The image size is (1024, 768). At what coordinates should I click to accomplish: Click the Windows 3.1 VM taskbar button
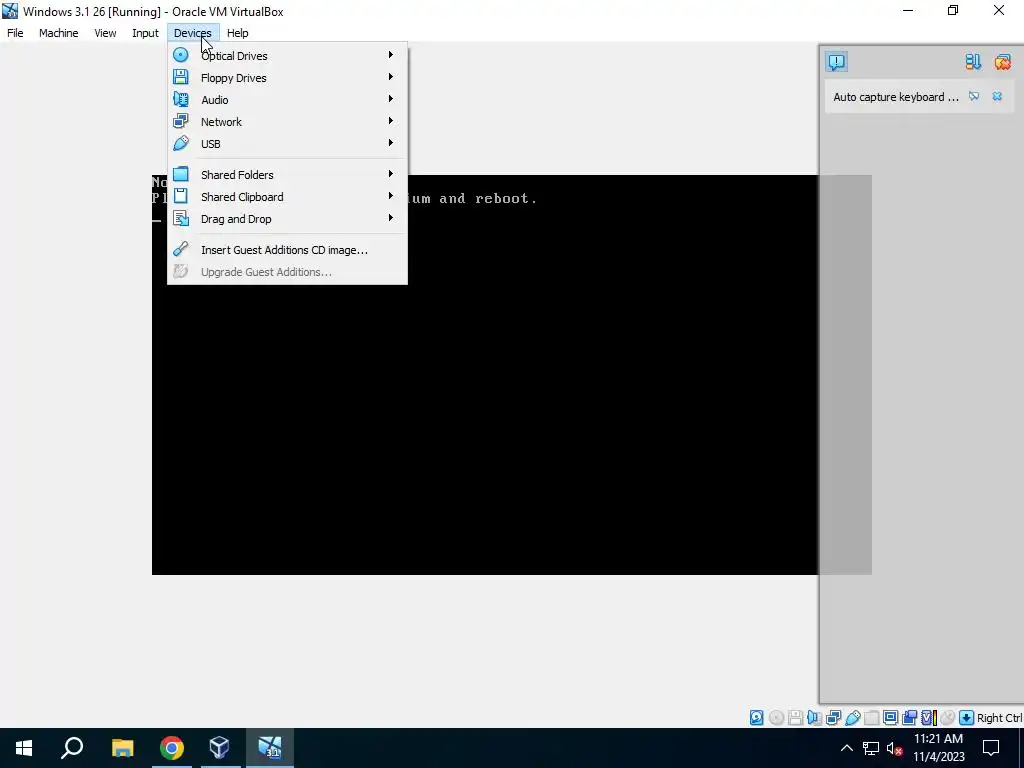pos(269,748)
